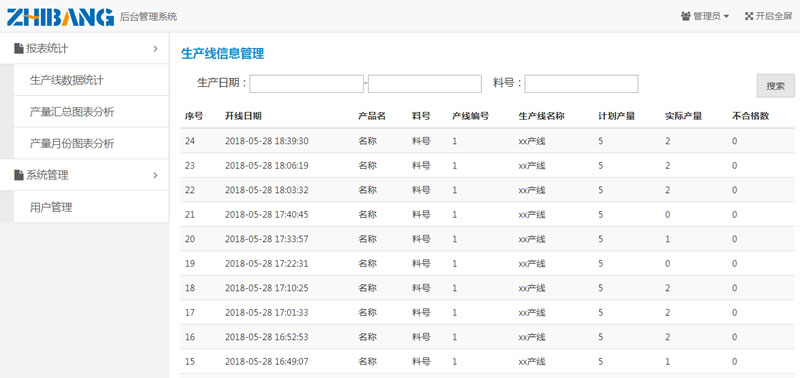This screenshot has width=800, height=378.
Task: Click the 计划产量 column header
Action: click(617, 116)
